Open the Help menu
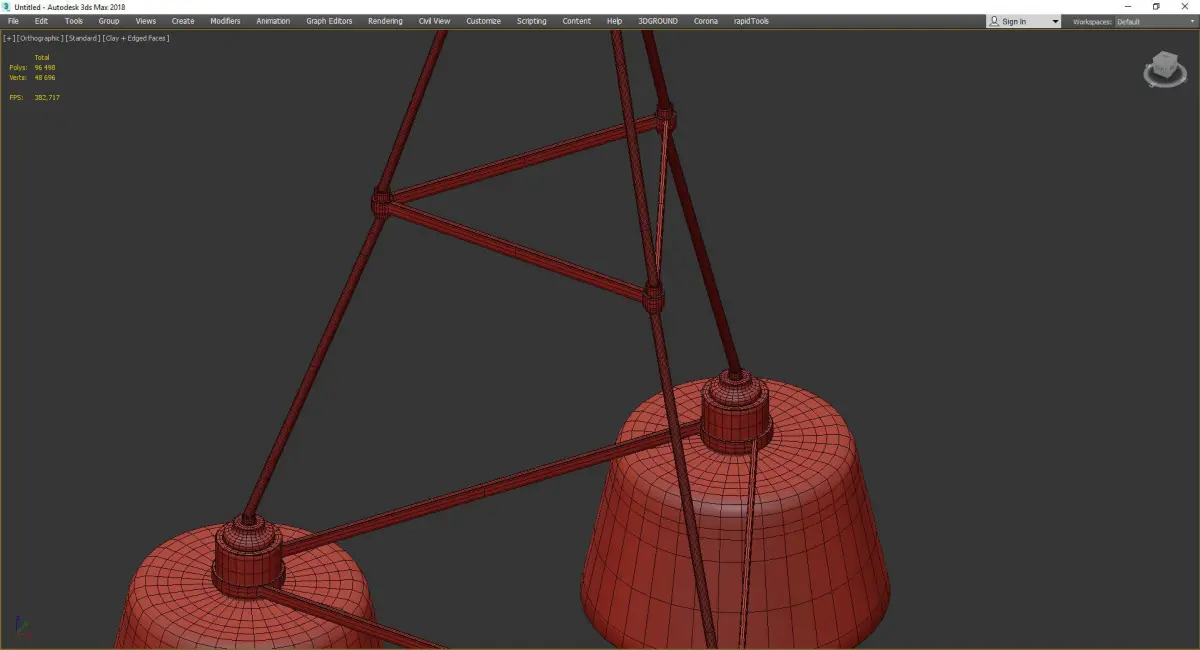 614,21
